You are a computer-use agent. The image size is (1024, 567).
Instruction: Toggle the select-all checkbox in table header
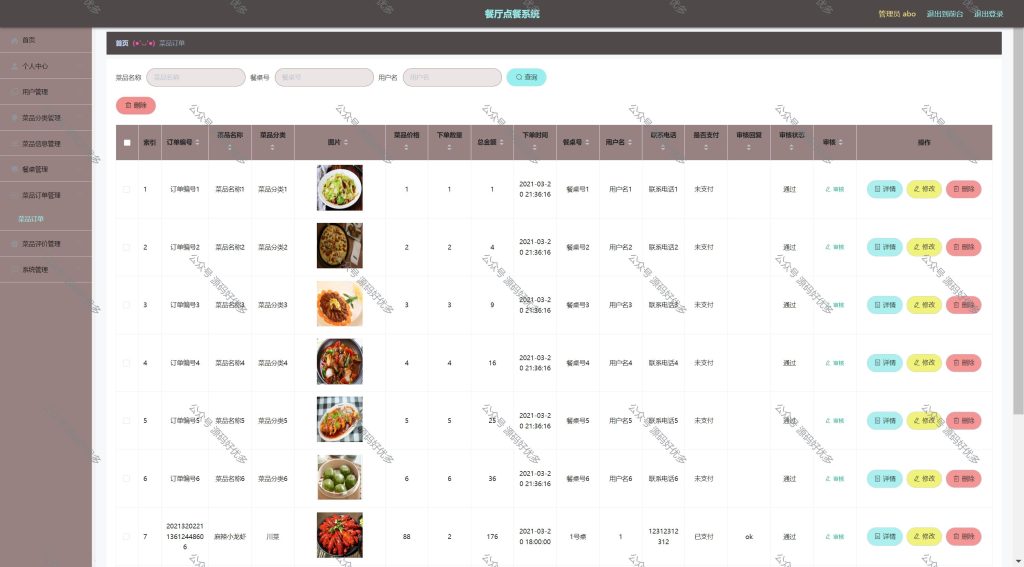[x=127, y=142]
